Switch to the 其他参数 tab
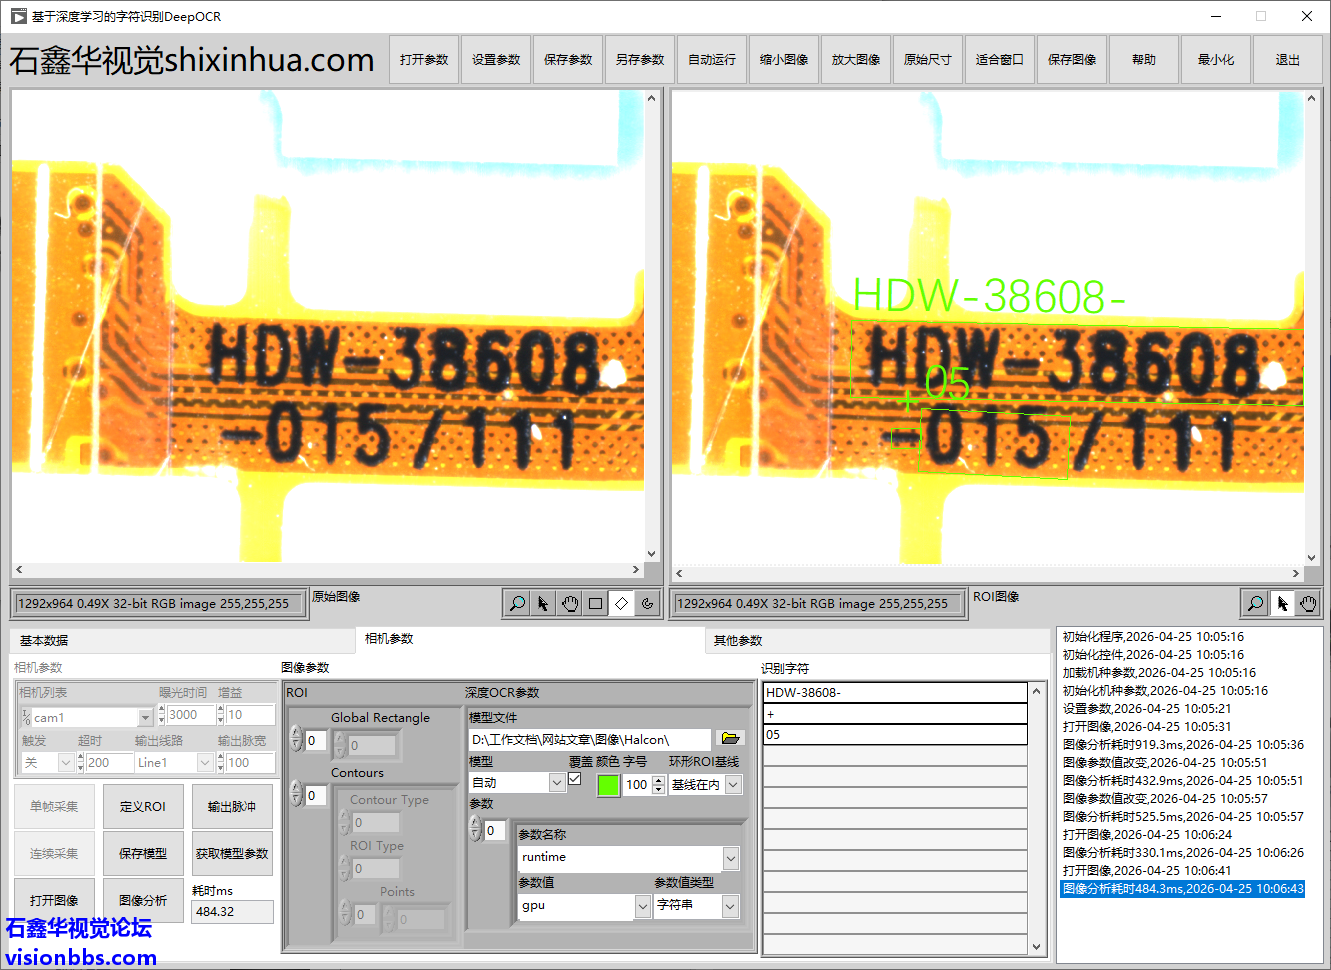Viewport: 1331px width, 970px height. pyautogui.click(x=738, y=640)
